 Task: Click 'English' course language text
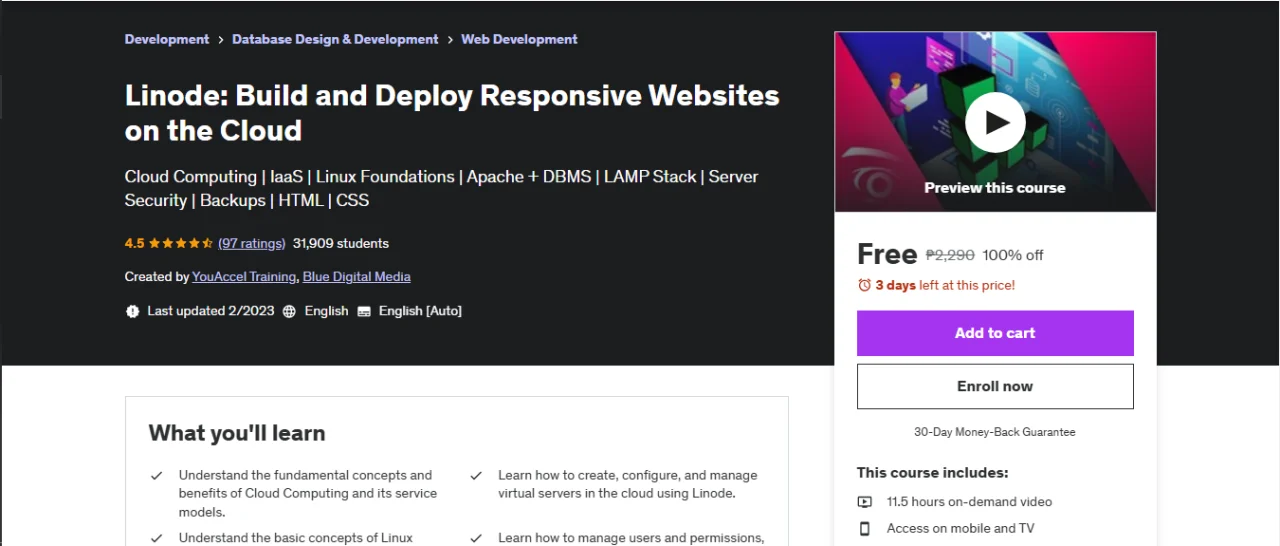point(326,311)
